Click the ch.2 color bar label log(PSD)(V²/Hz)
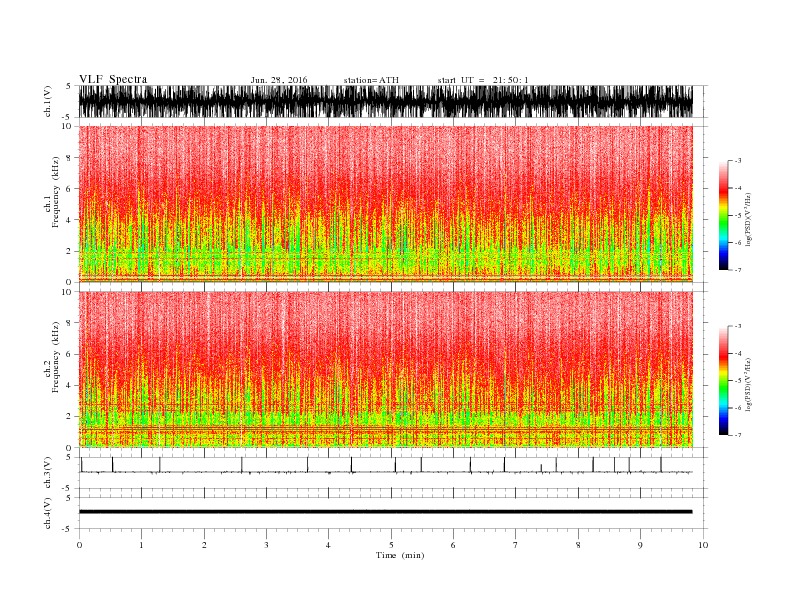This screenshot has height=612, width=792. point(748,384)
